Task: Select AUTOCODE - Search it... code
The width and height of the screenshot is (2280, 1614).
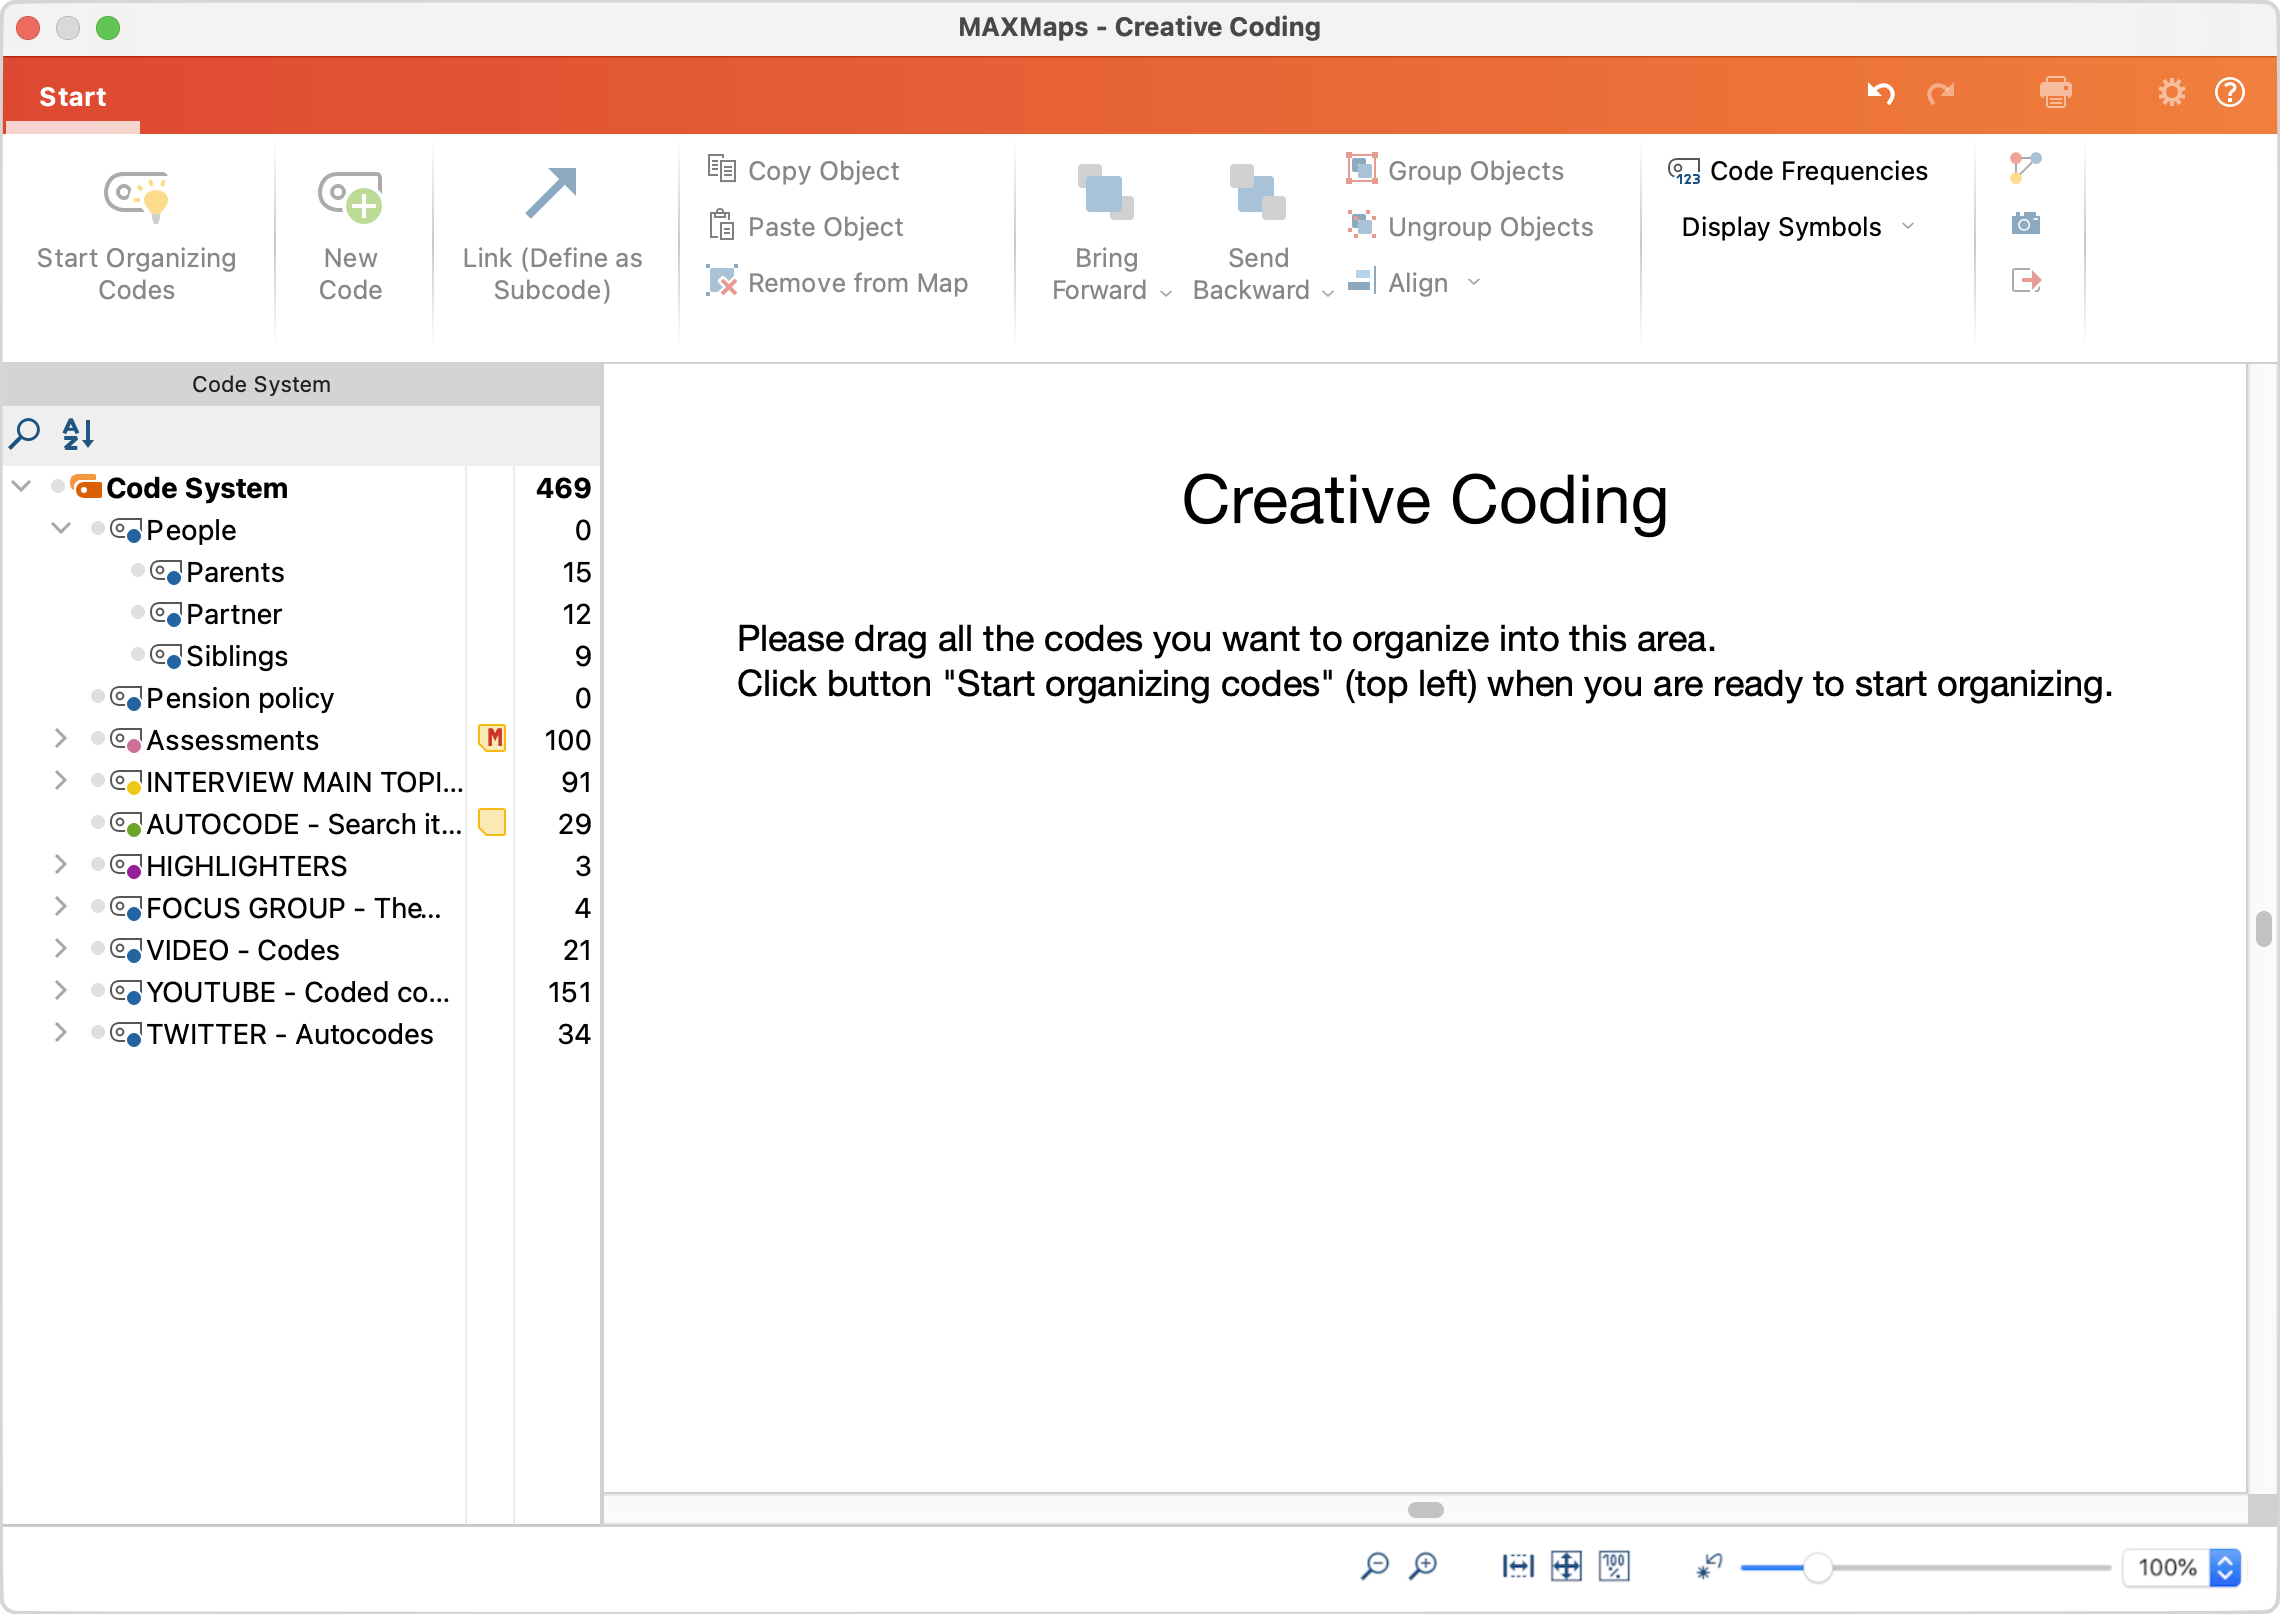Action: click(304, 824)
